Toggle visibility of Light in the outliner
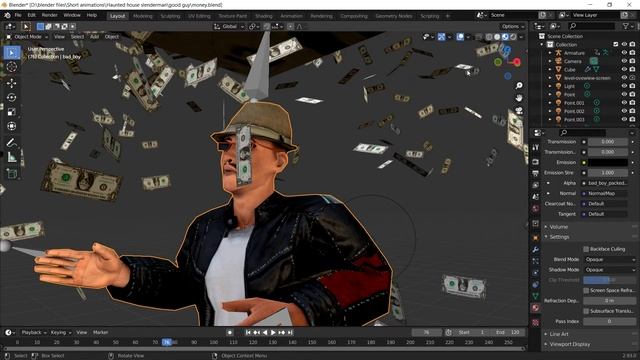 coord(624,86)
